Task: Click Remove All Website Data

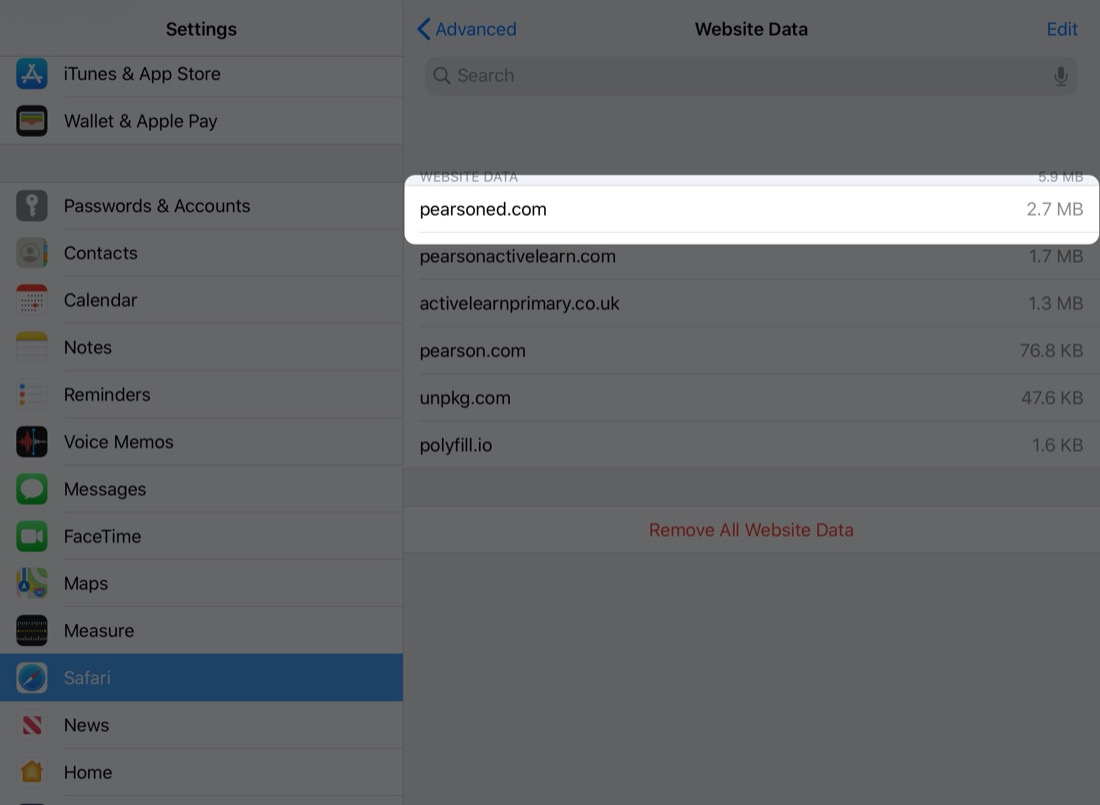Action: point(751,530)
